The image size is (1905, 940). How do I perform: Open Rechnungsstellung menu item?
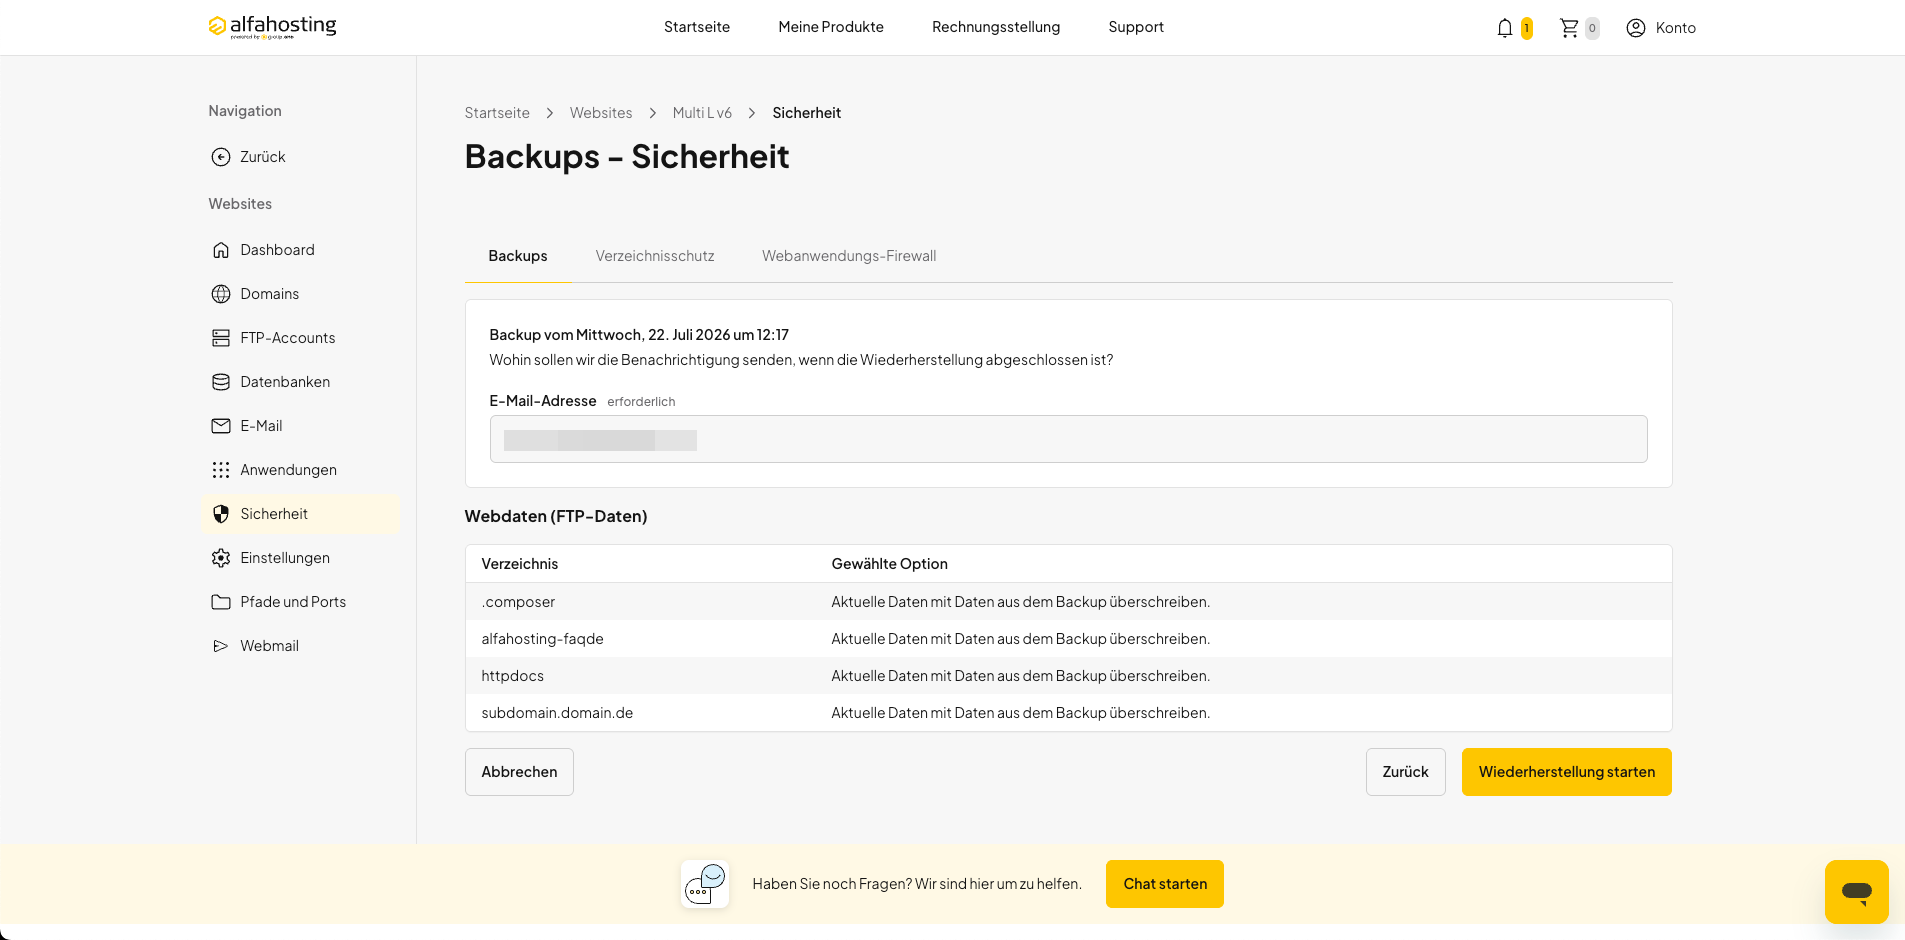click(x=996, y=27)
